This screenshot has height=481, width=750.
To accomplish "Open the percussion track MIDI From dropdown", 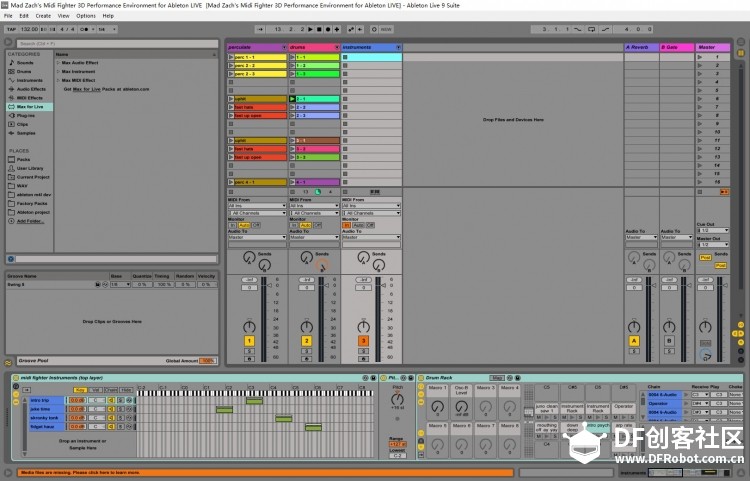I will tap(257, 206).
